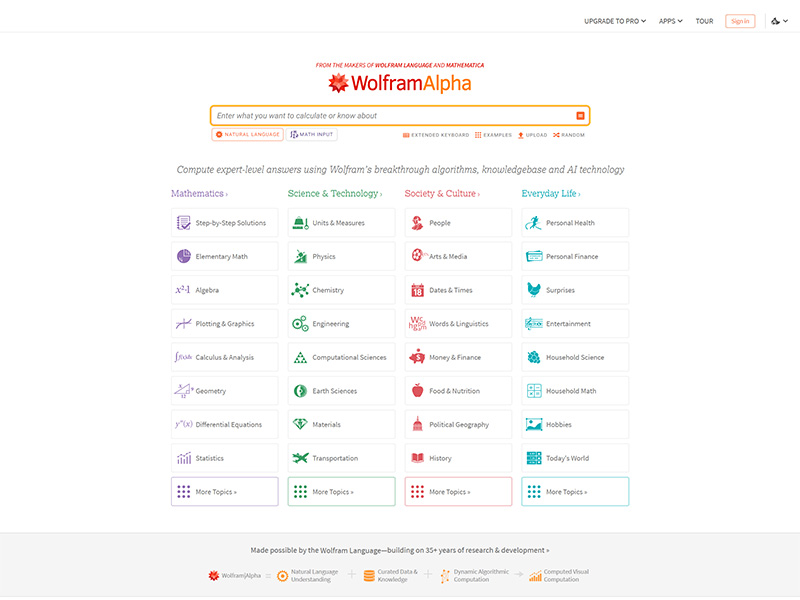Enable Natural Language input mode

point(246,134)
